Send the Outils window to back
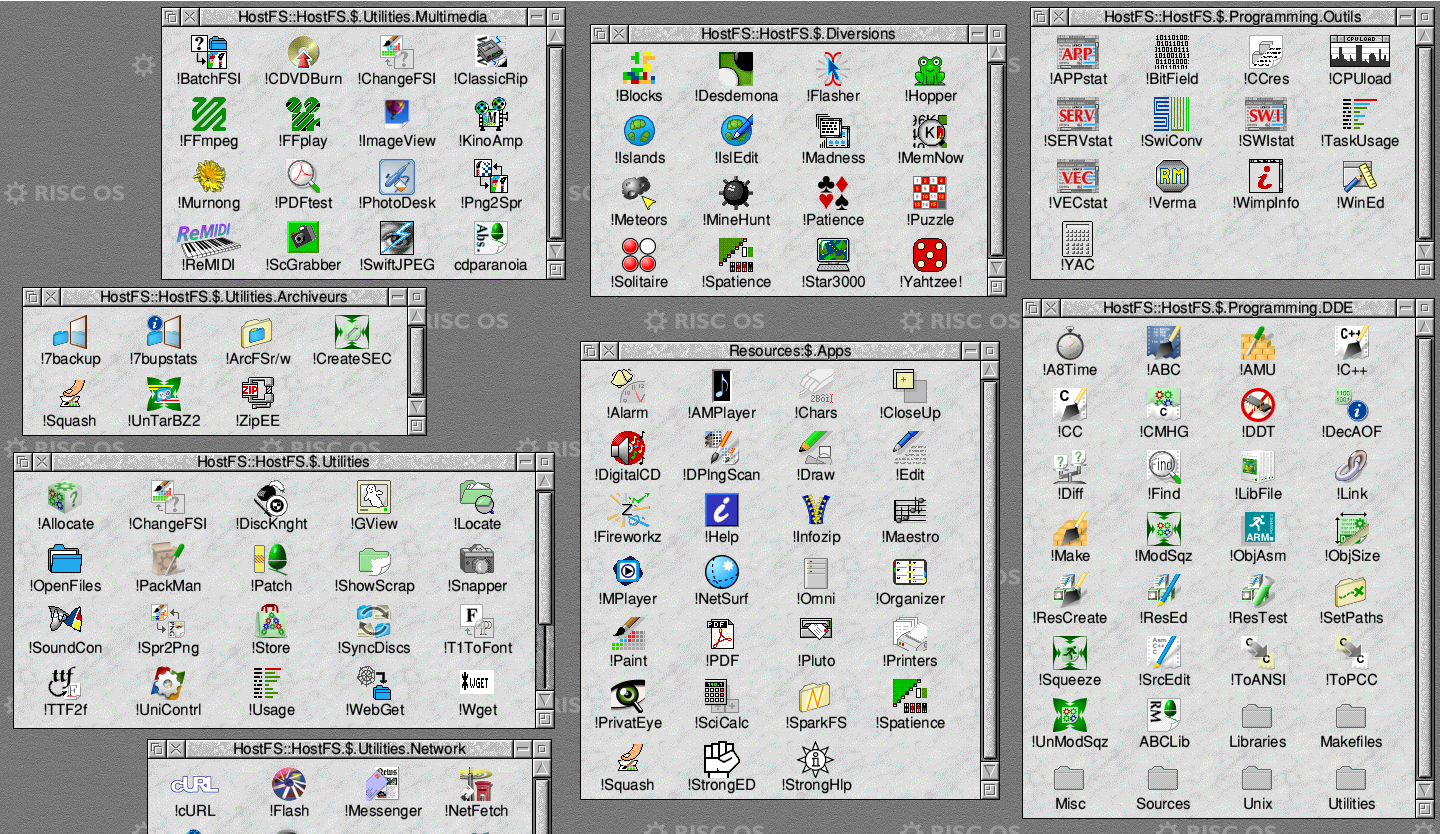Image resolution: width=1440 pixels, height=834 pixels. coord(1040,17)
